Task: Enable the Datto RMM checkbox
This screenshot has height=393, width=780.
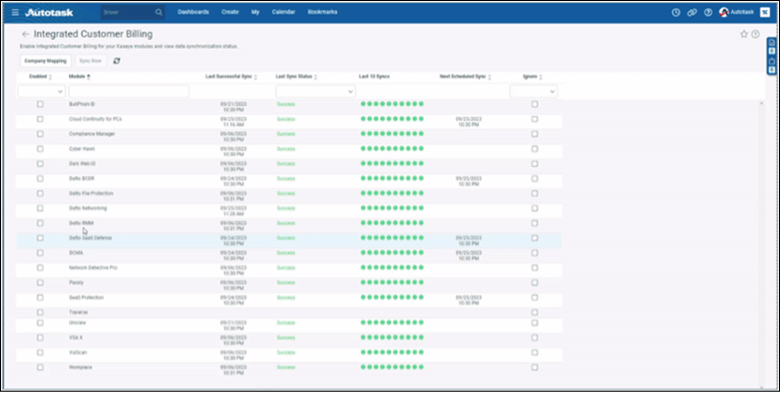Action: click(x=40, y=223)
